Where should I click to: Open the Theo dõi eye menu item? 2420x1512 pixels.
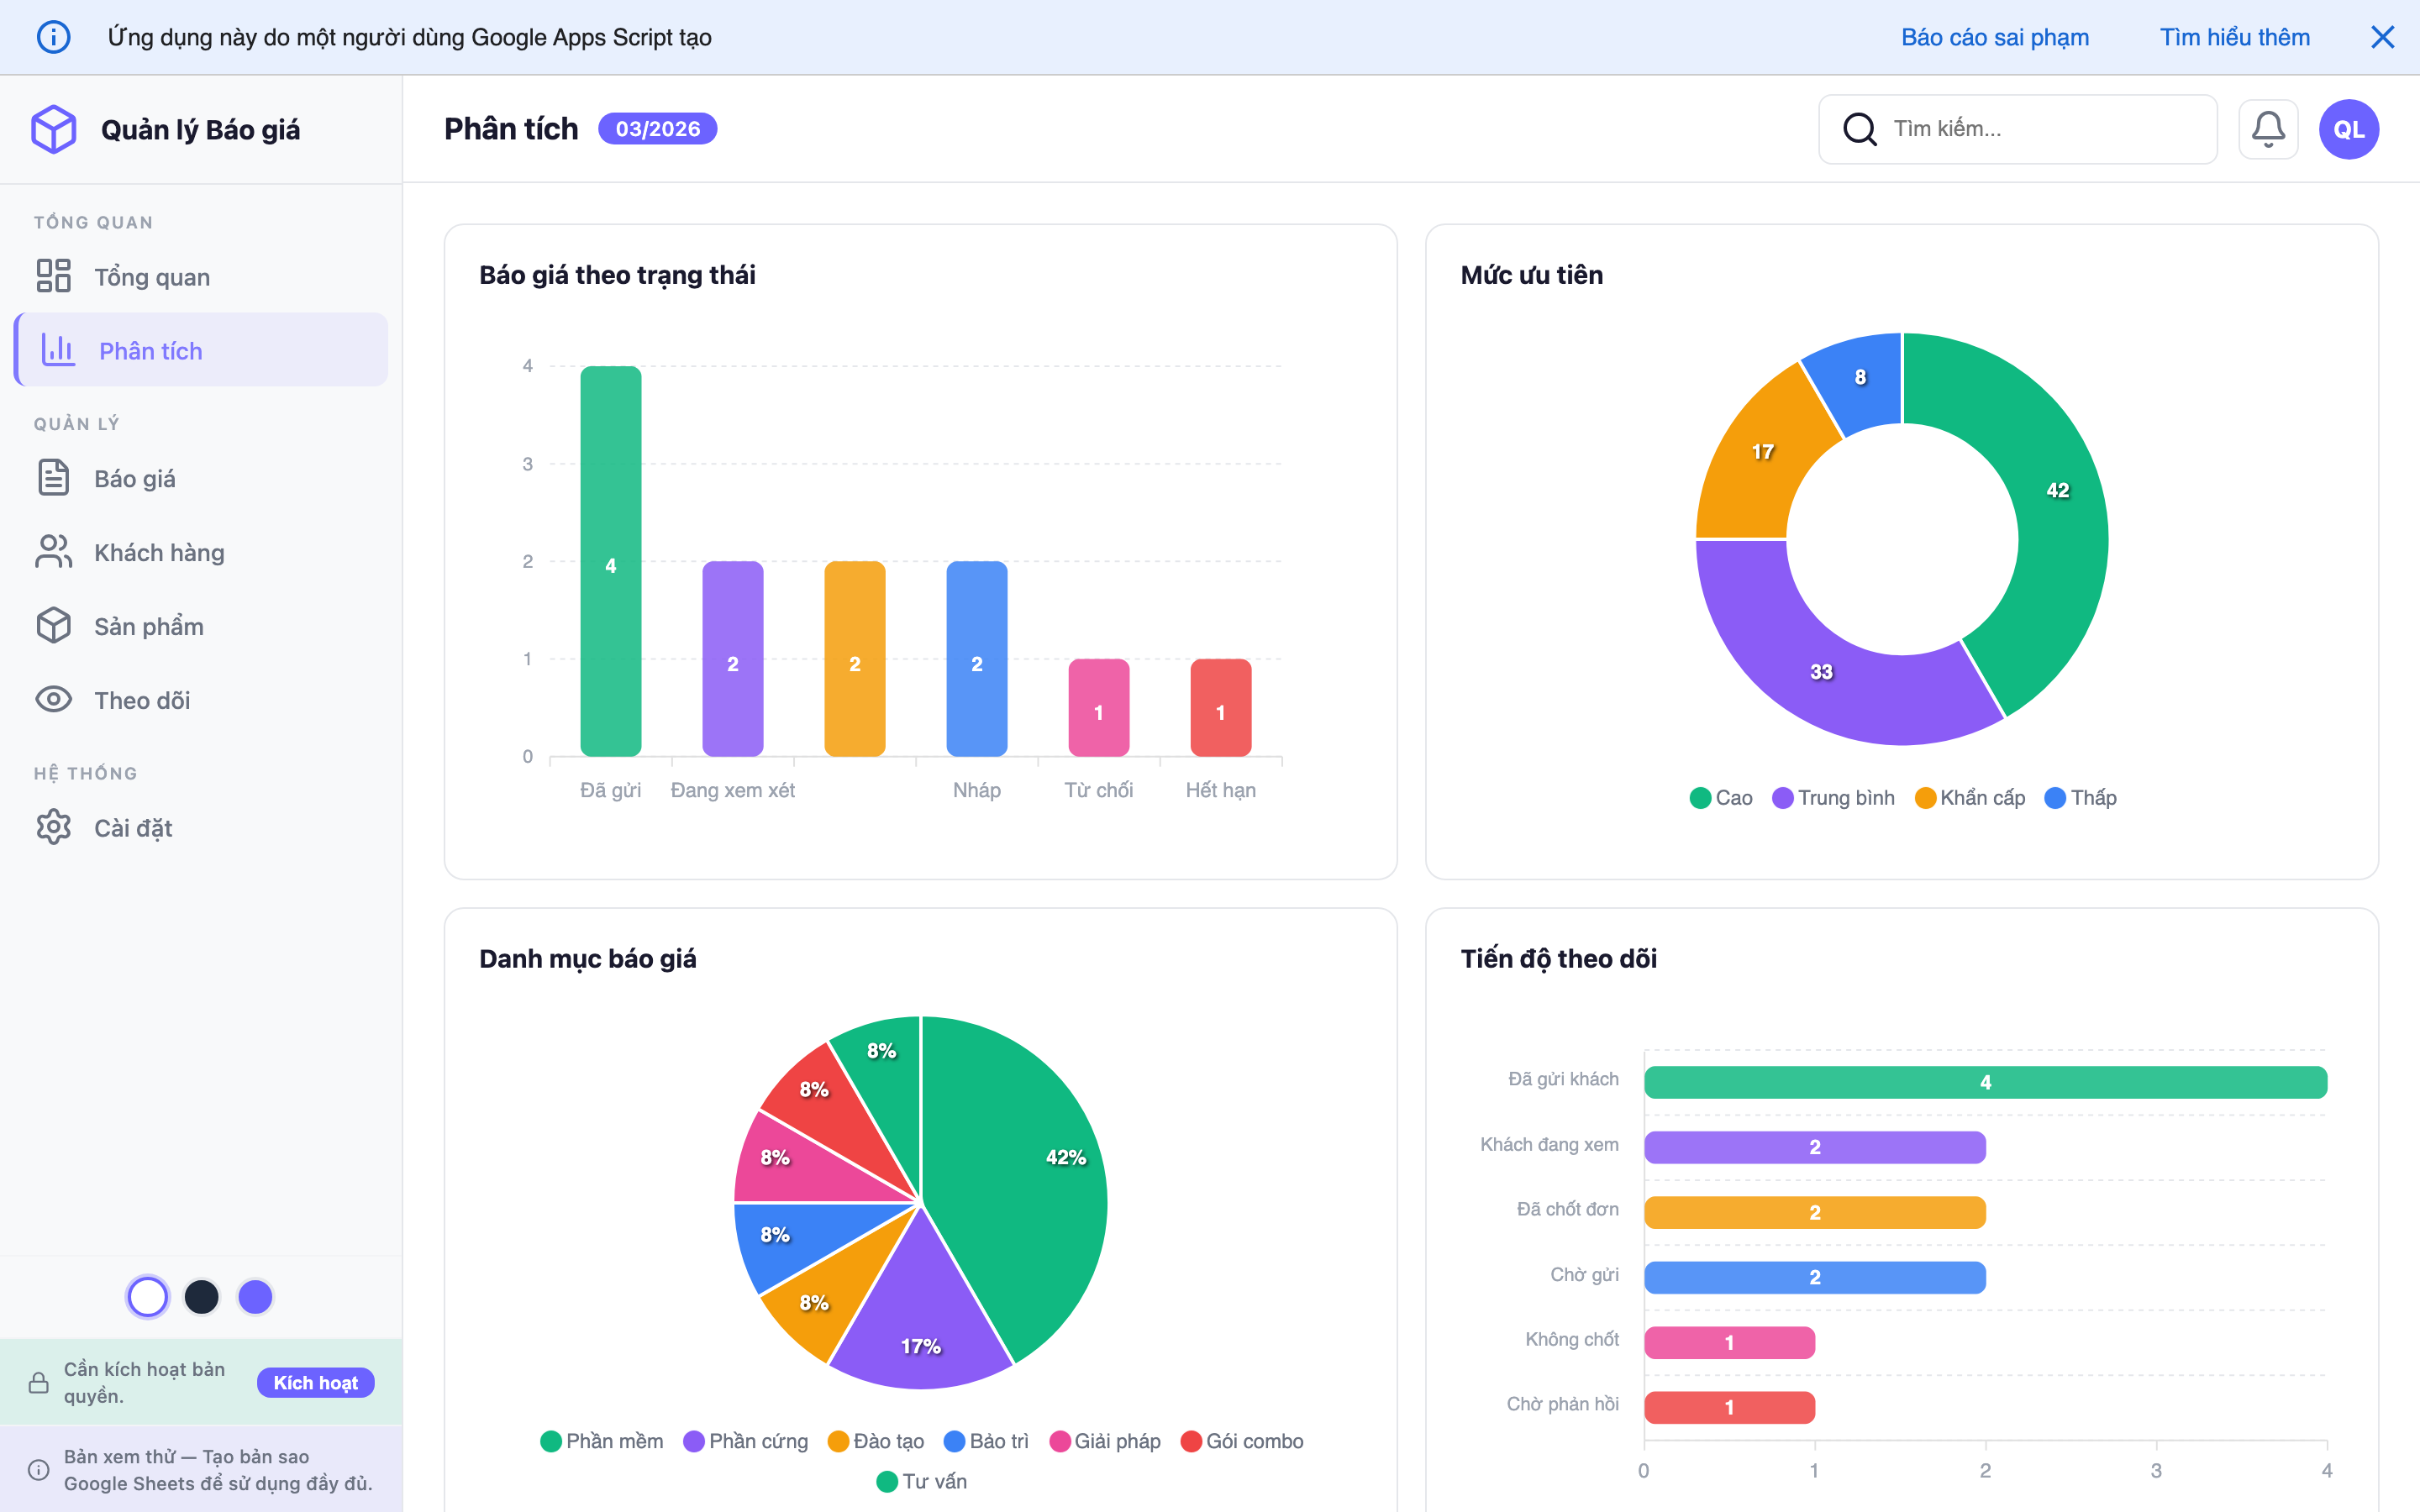pyautogui.click(x=141, y=700)
